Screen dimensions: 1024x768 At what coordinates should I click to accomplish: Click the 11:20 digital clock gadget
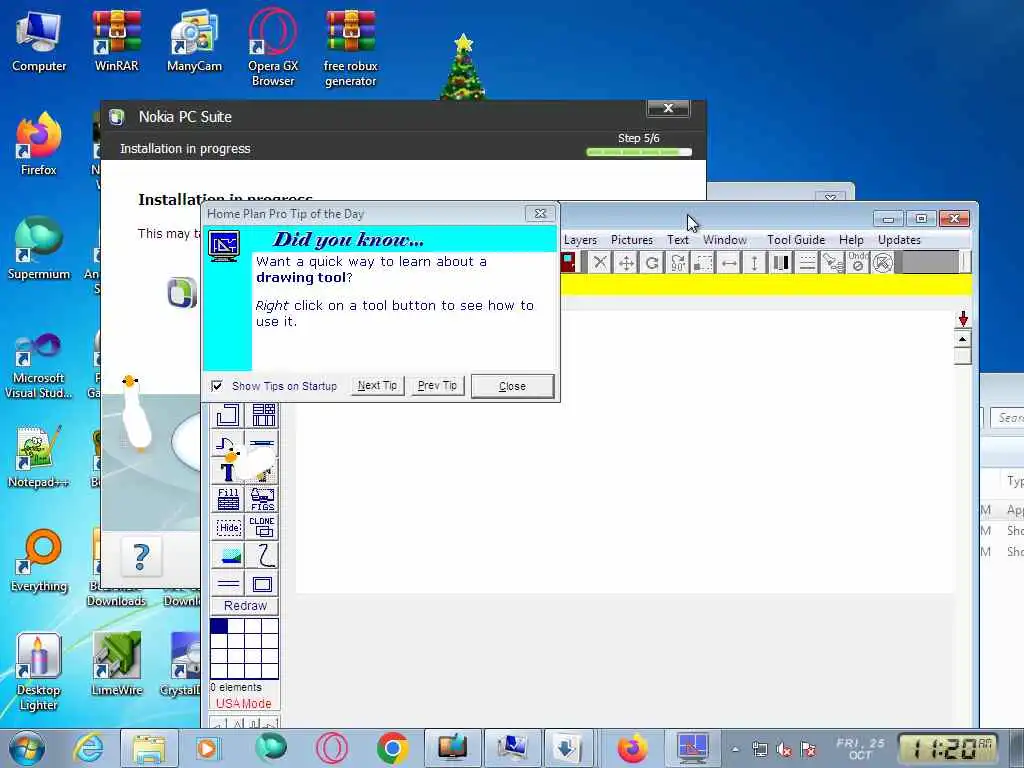click(x=948, y=748)
